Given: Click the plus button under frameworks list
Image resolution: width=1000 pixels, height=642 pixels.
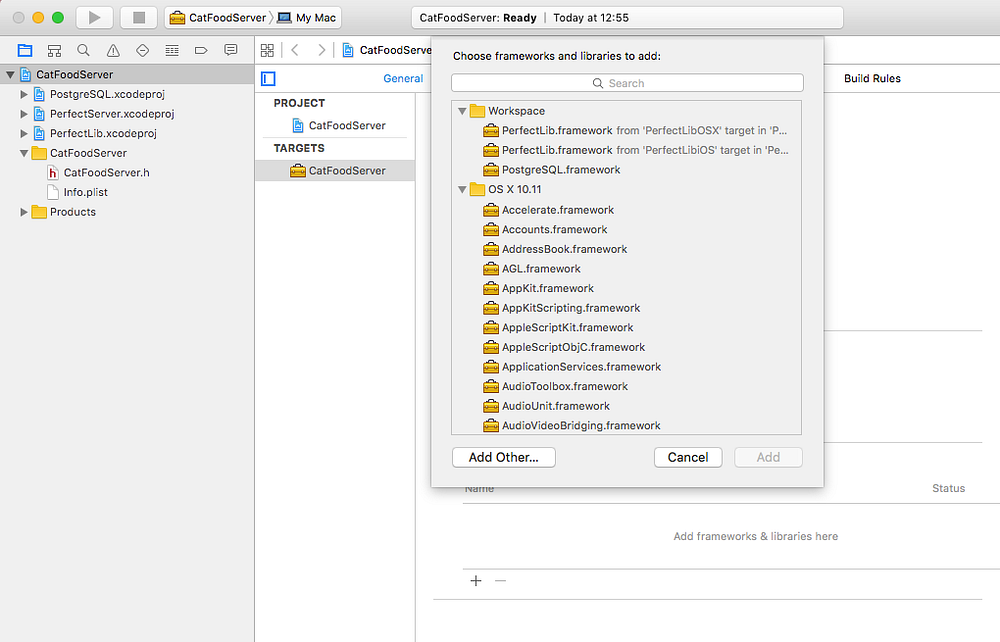Looking at the screenshot, I should click(476, 581).
